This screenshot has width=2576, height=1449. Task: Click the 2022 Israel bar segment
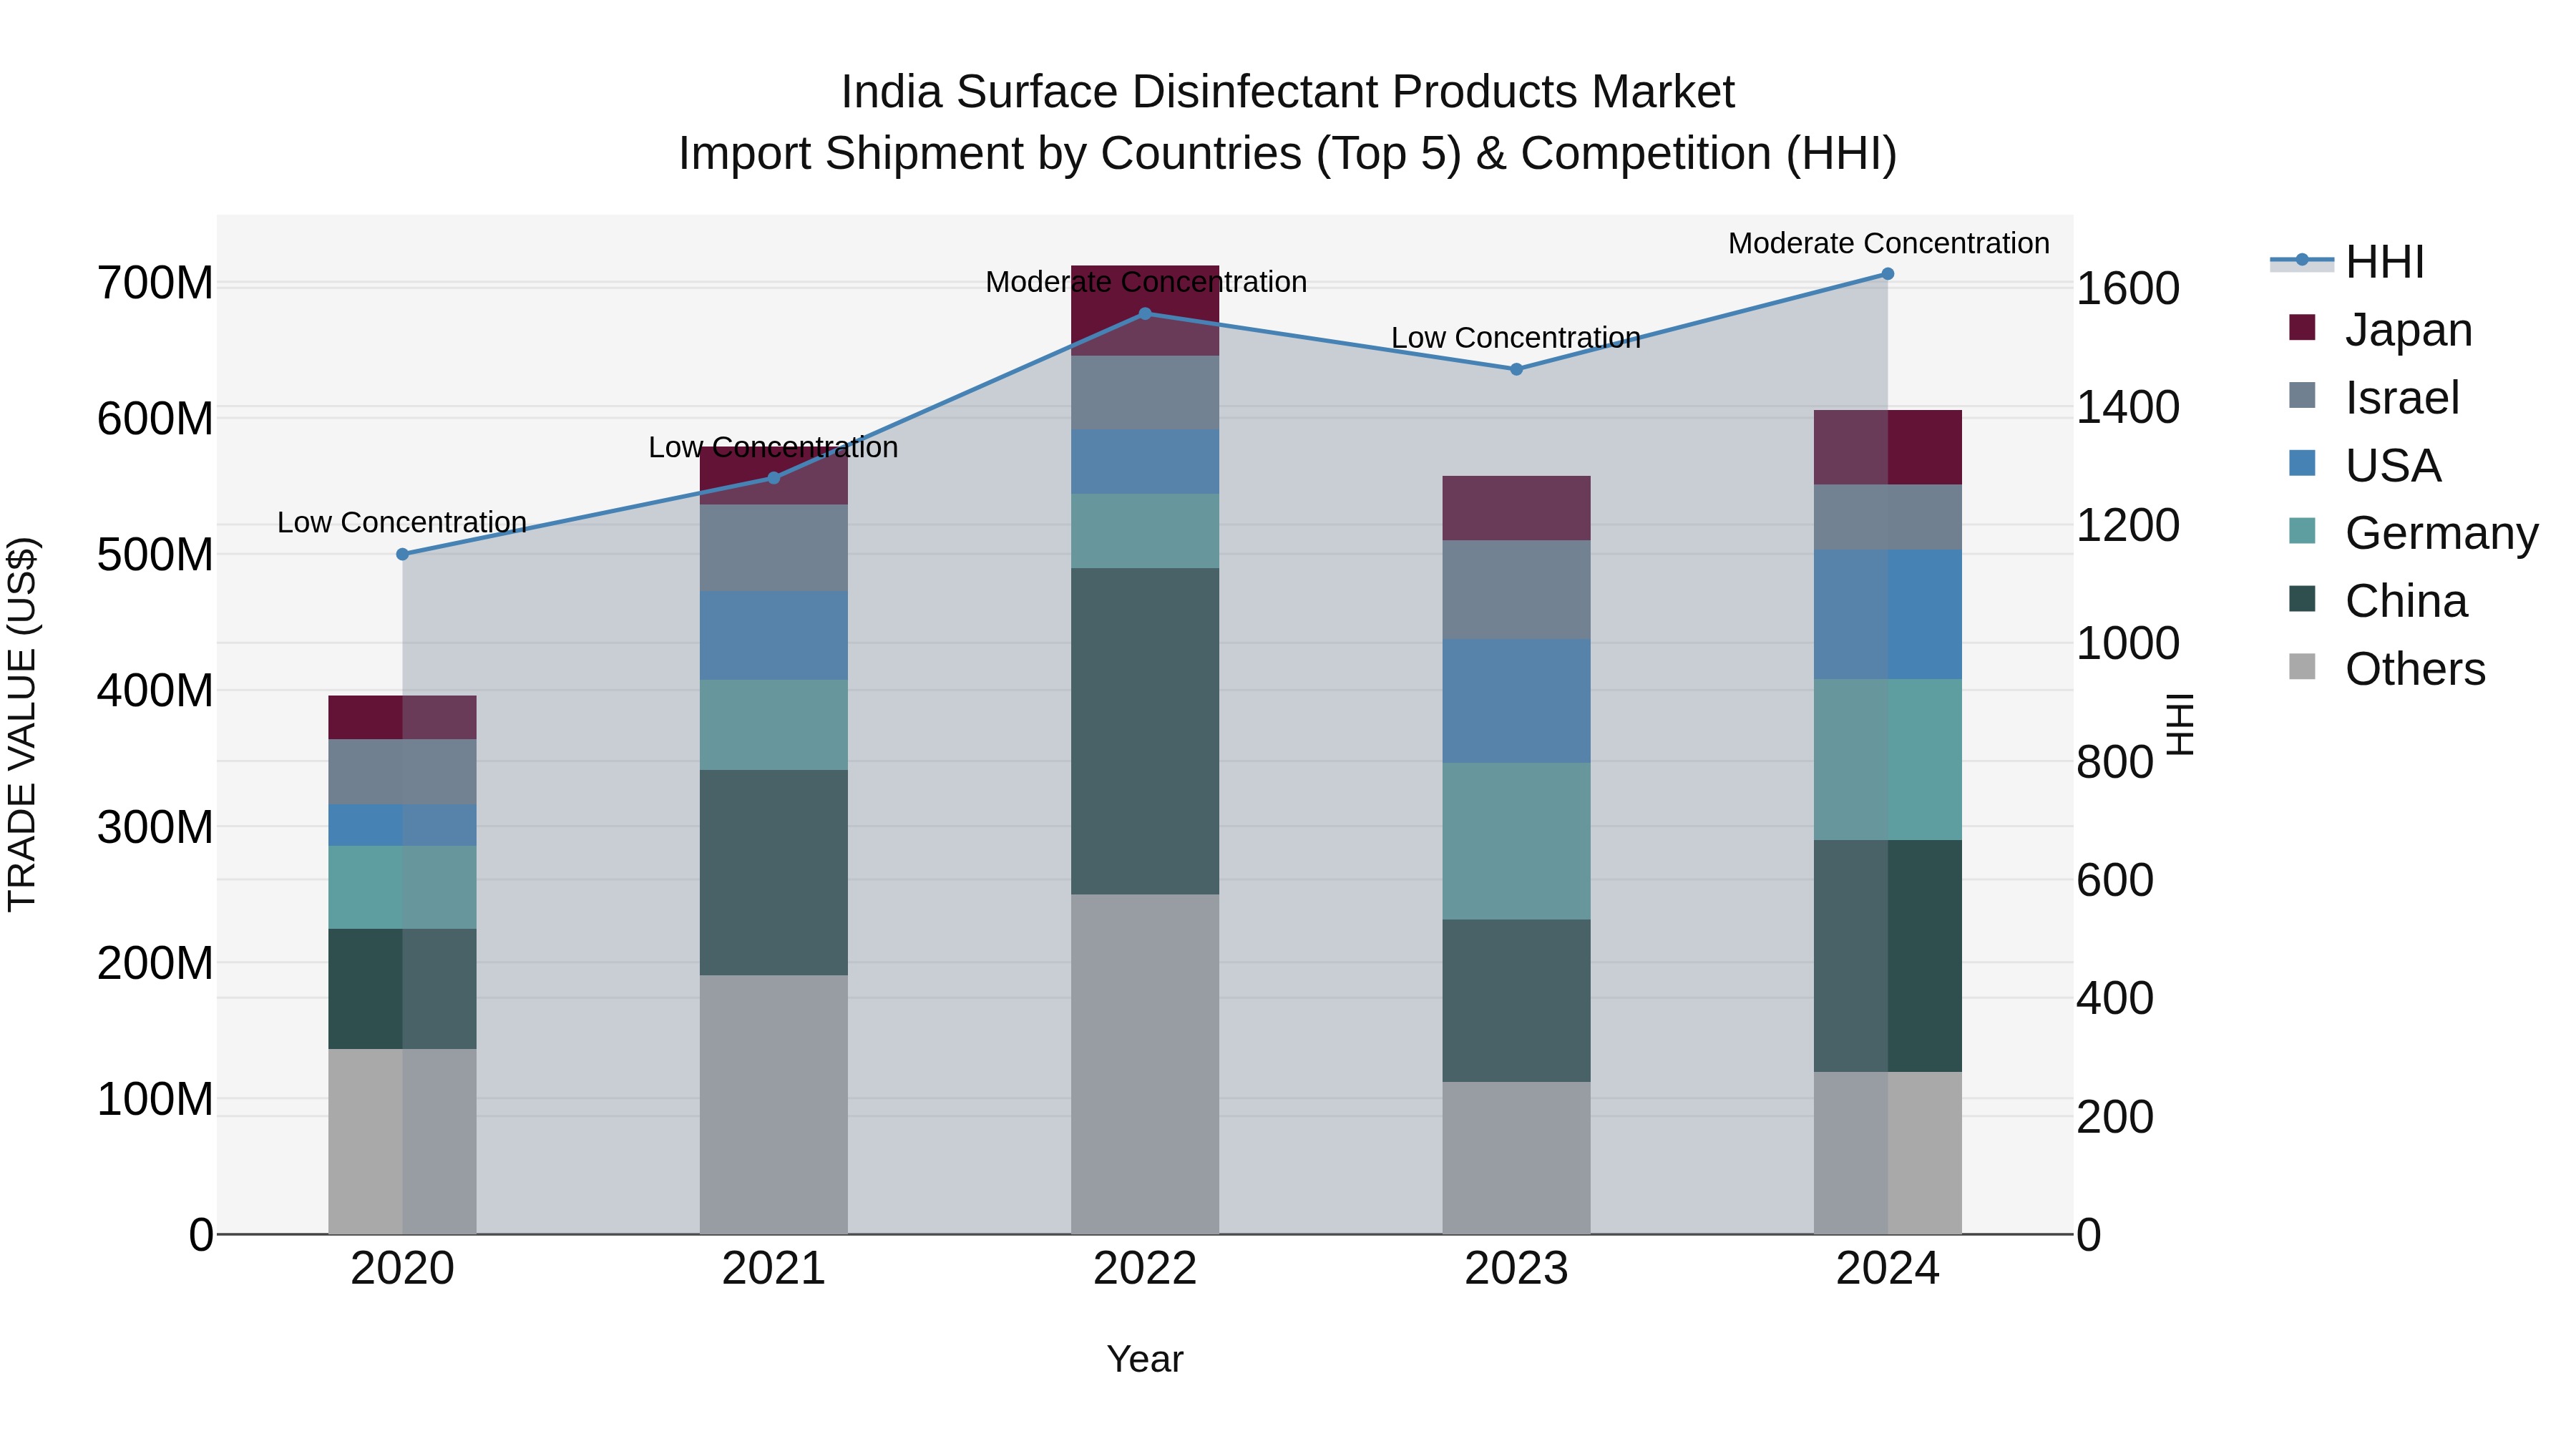(1145, 393)
